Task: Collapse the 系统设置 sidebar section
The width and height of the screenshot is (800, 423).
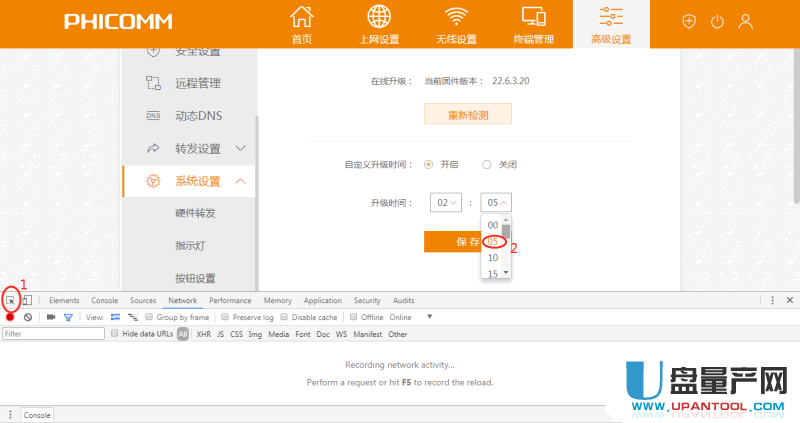Action: [x=240, y=181]
